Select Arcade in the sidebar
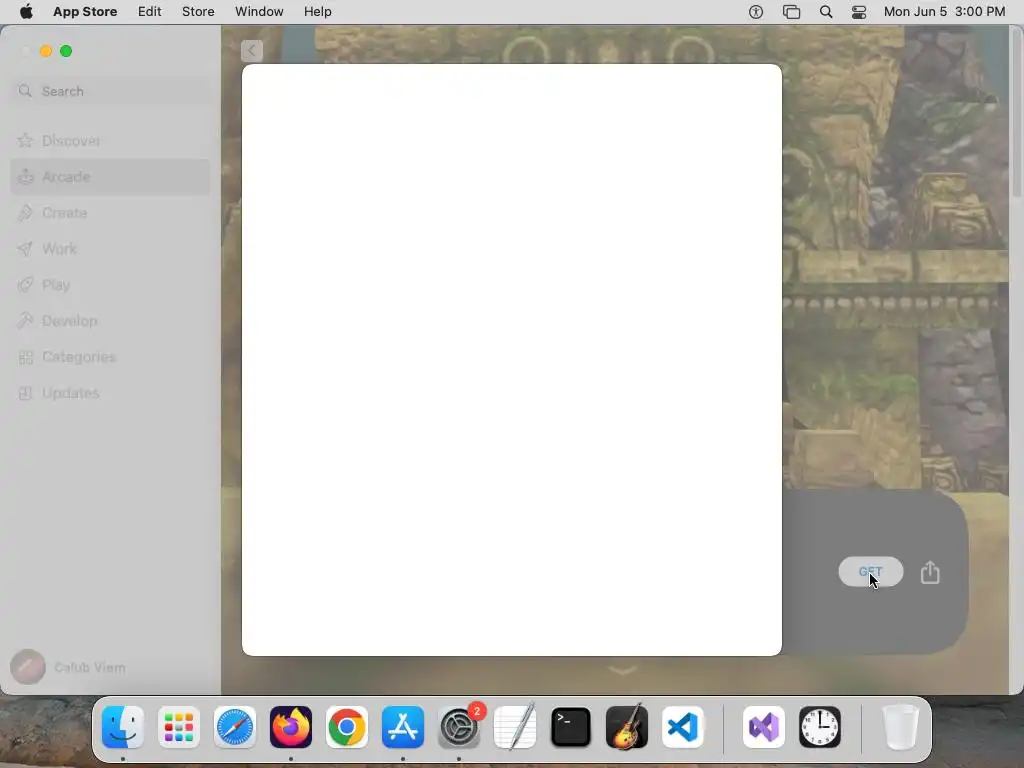Viewport: 1024px width, 768px height. 110,176
